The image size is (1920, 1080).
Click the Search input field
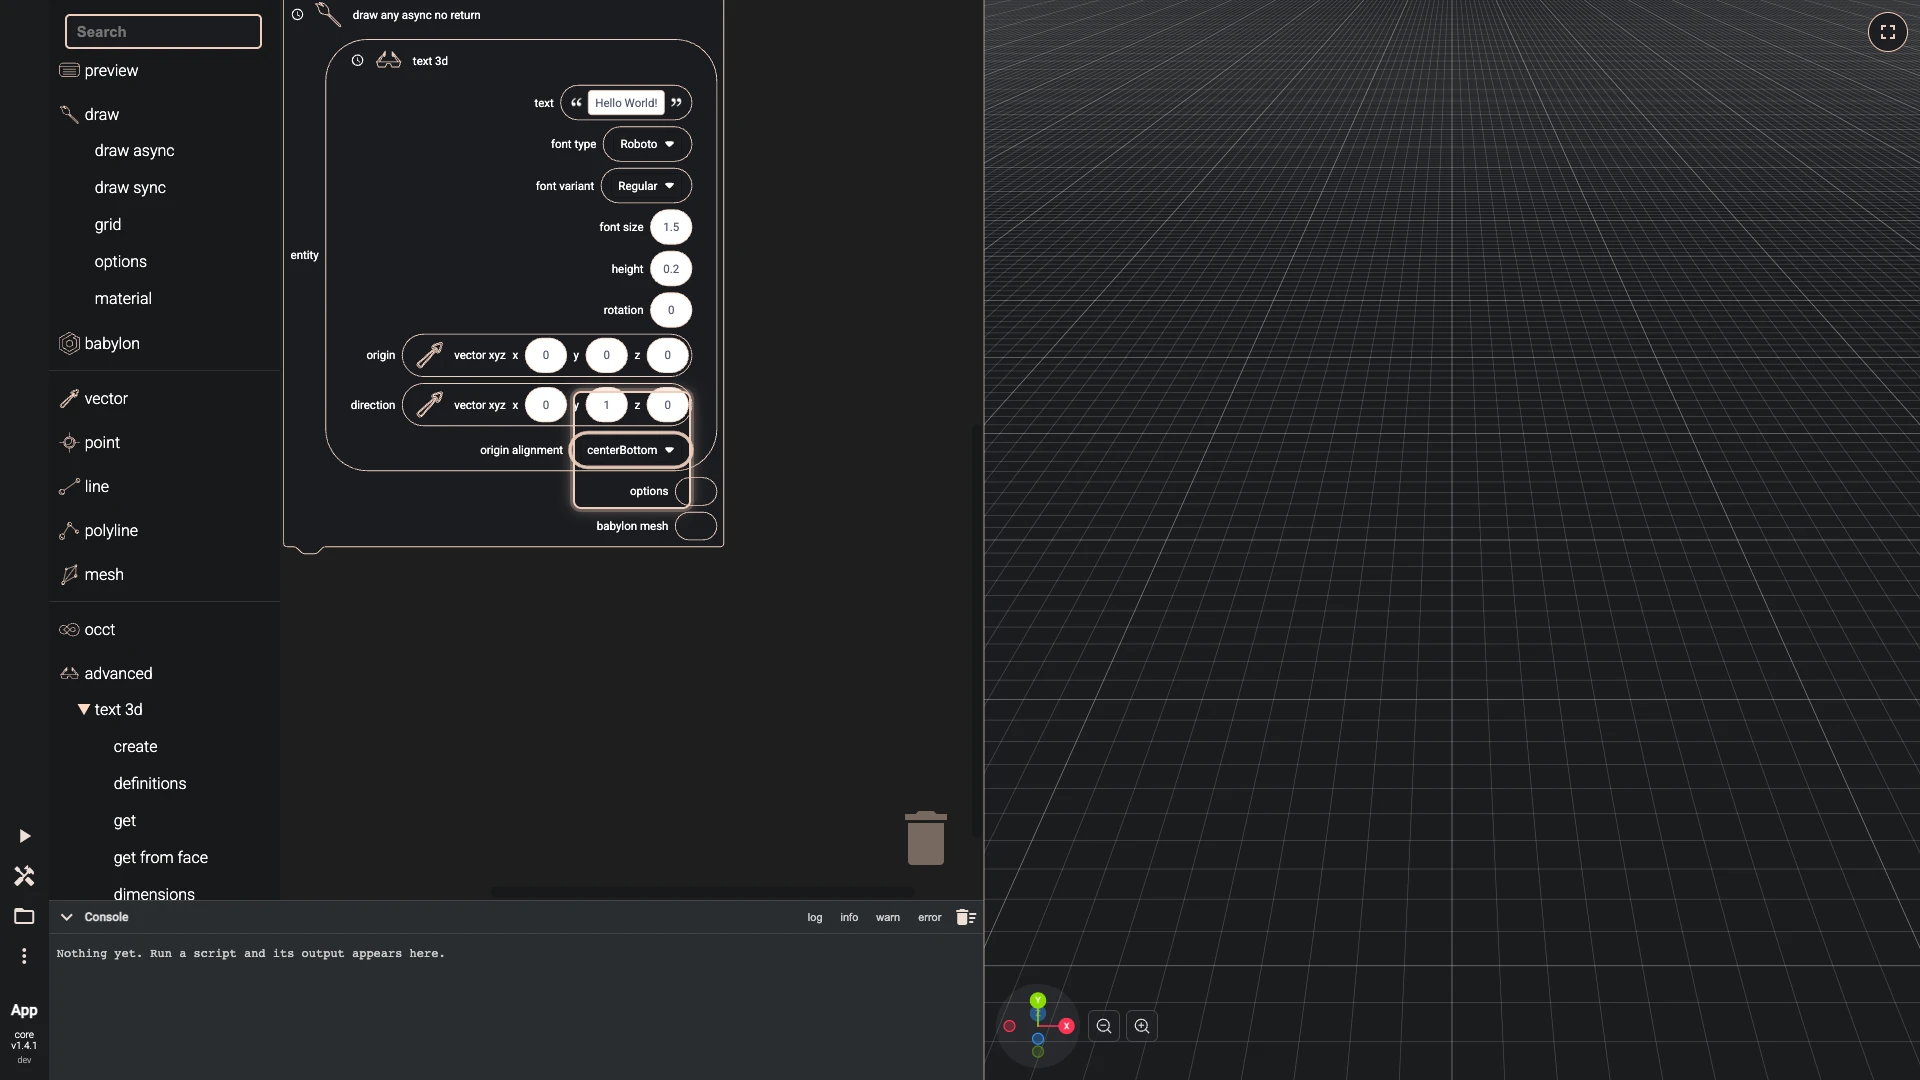[x=163, y=32]
